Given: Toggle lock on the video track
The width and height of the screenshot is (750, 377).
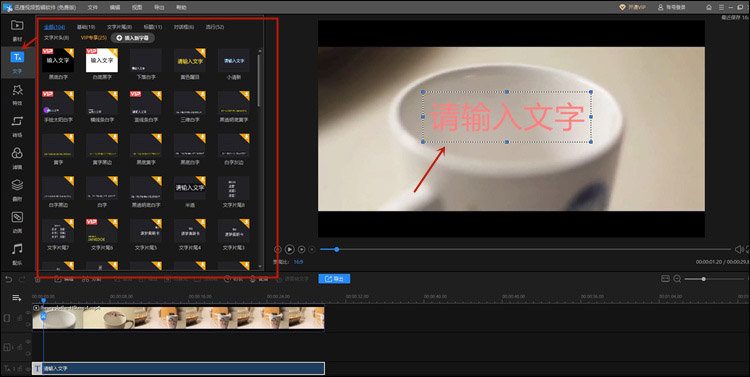Looking at the screenshot, I should coord(20,318).
